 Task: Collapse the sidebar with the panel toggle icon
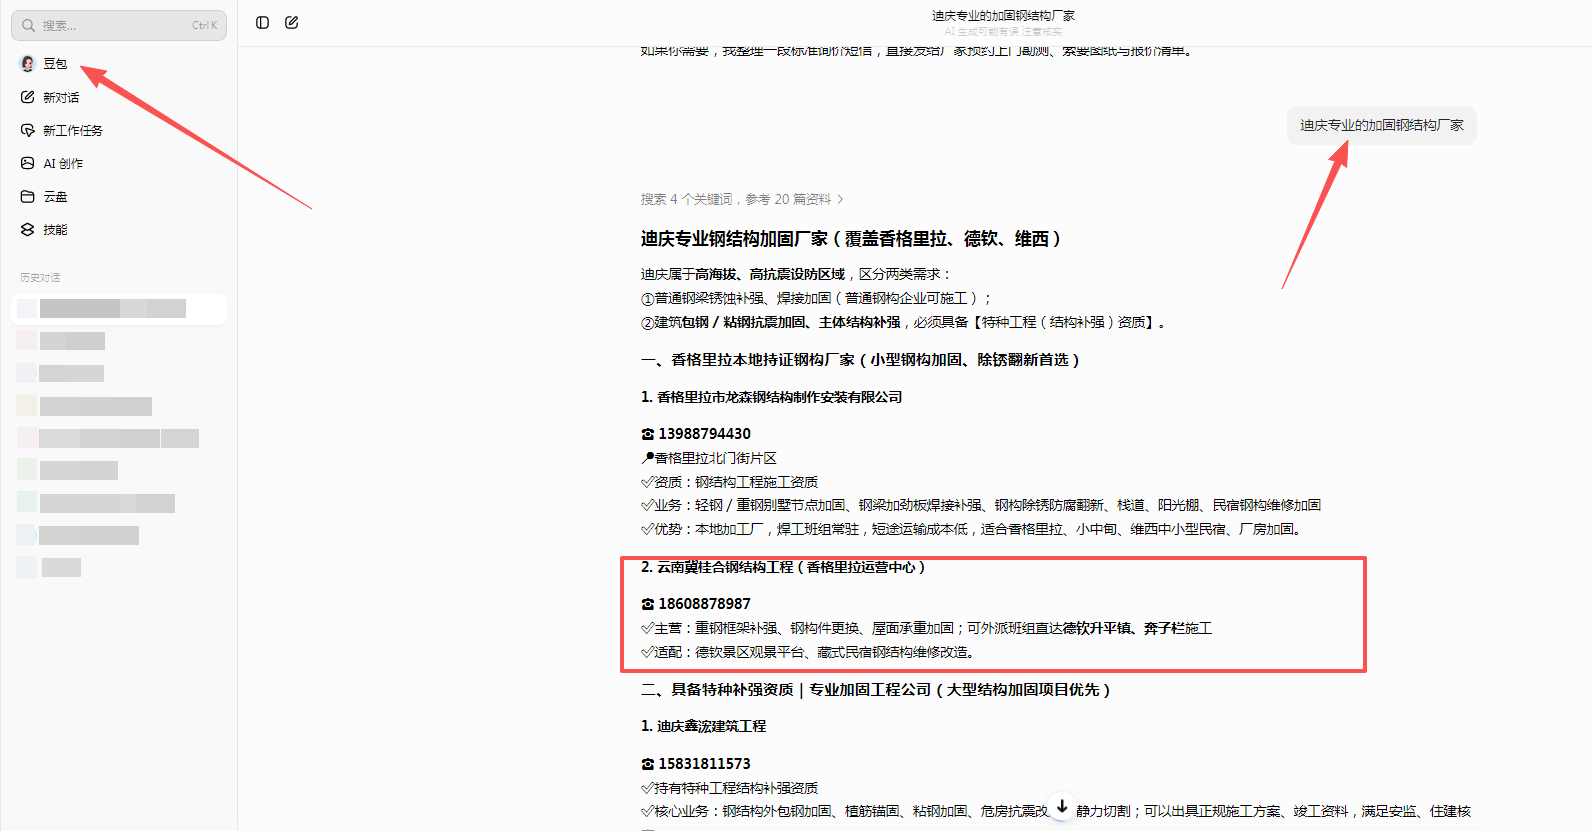pyautogui.click(x=263, y=23)
